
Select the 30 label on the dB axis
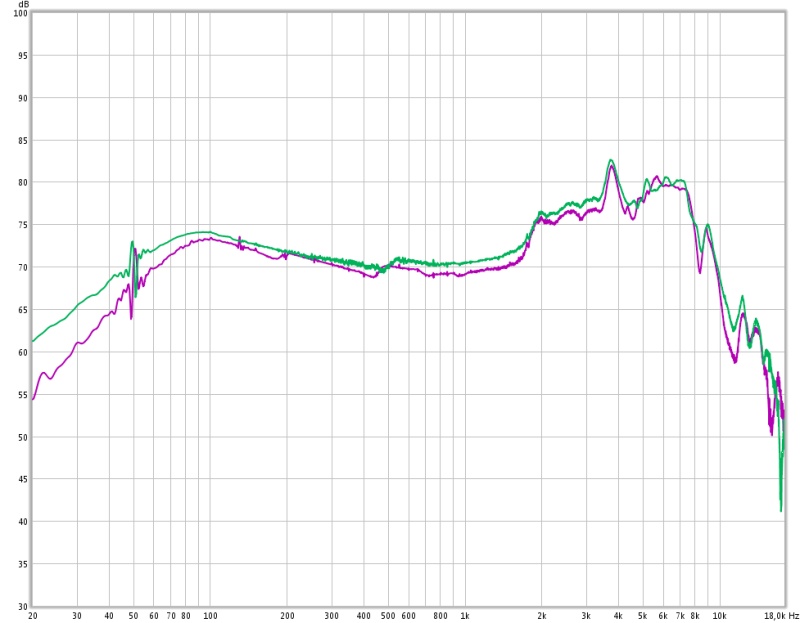pyautogui.click(x=21, y=606)
